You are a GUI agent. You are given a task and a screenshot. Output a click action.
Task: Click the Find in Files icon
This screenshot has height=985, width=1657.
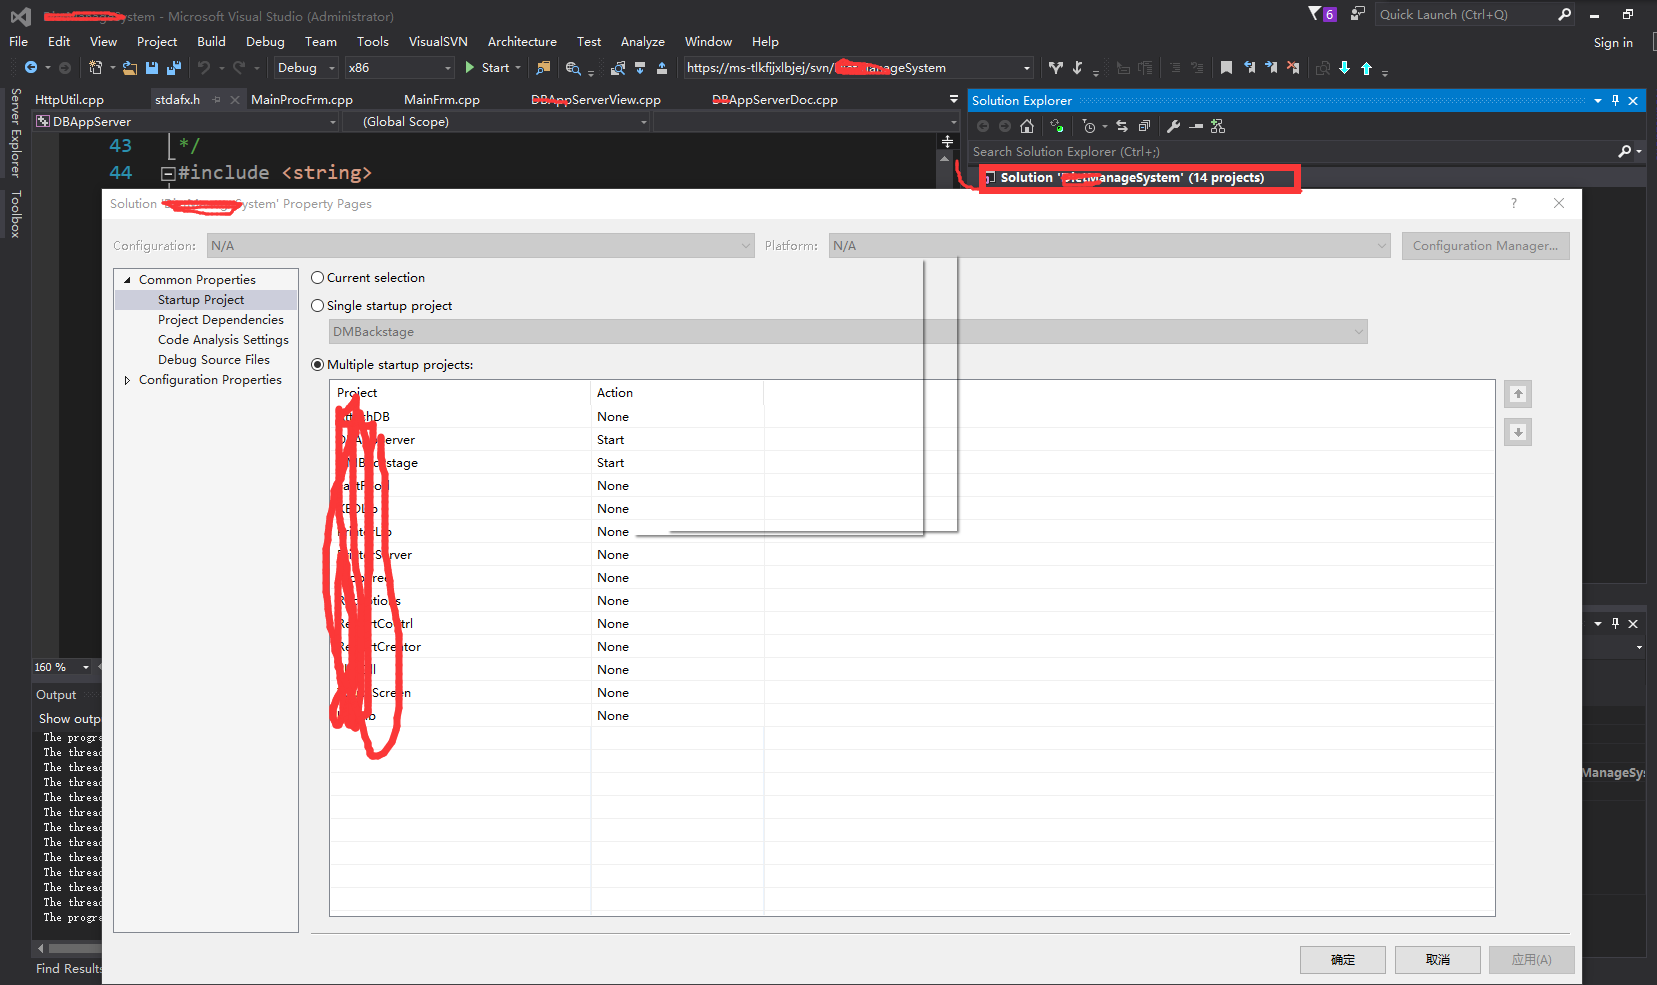pos(543,68)
